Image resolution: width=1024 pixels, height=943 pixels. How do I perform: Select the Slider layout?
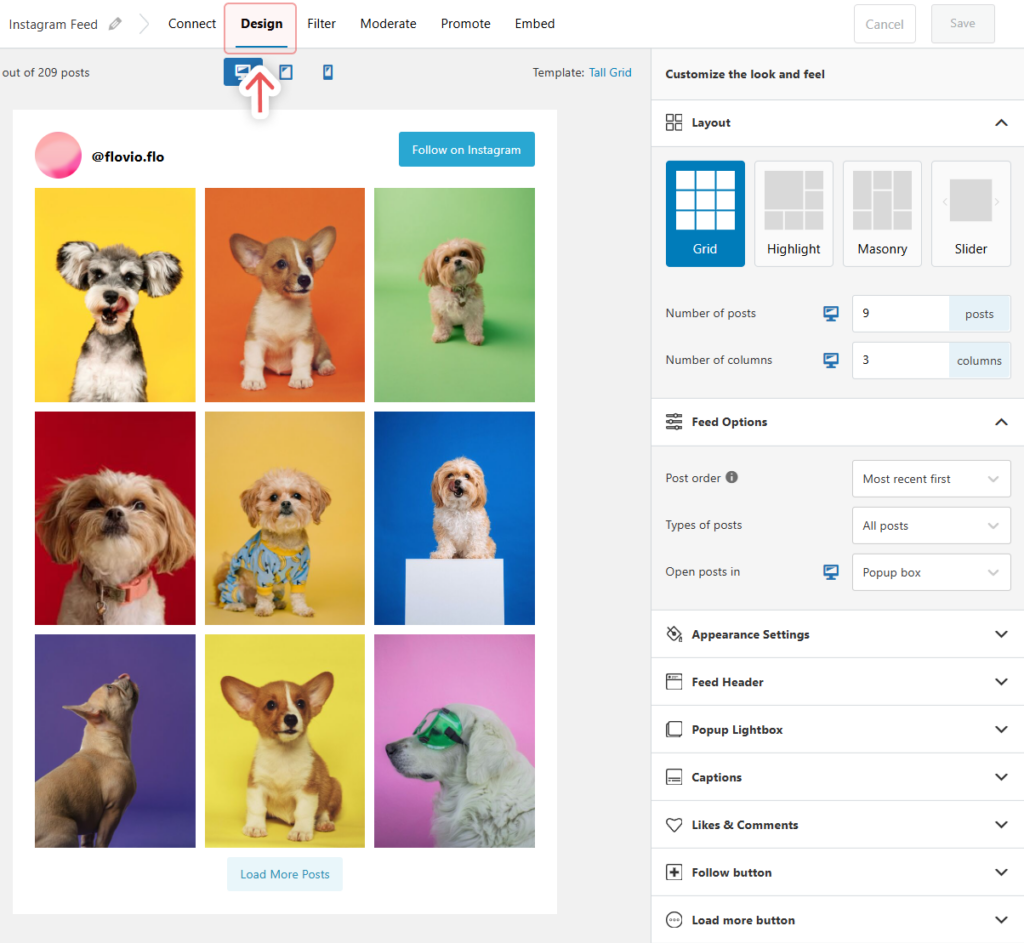point(970,213)
